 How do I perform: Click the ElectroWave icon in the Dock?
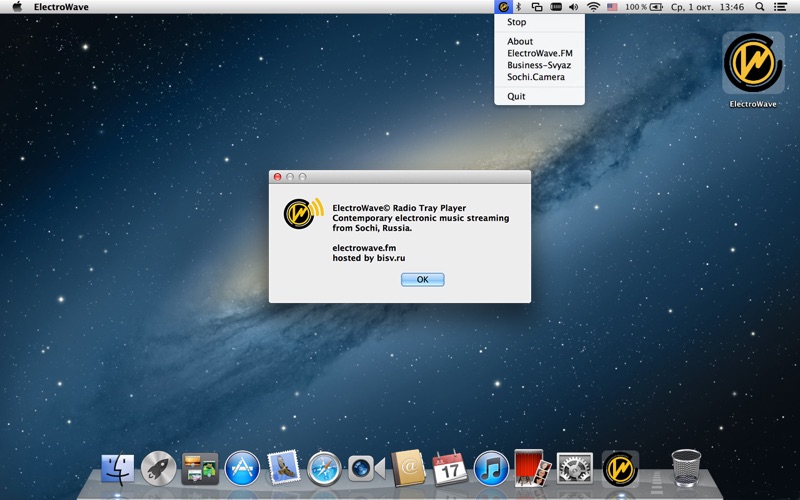tap(620, 468)
